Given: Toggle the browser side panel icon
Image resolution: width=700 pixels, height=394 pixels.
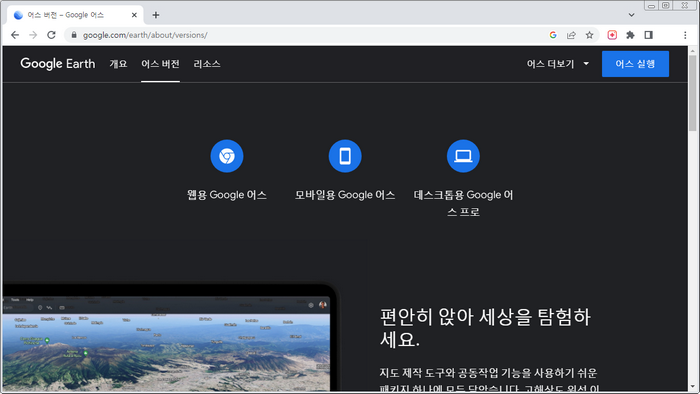Looking at the screenshot, I should point(649,35).
